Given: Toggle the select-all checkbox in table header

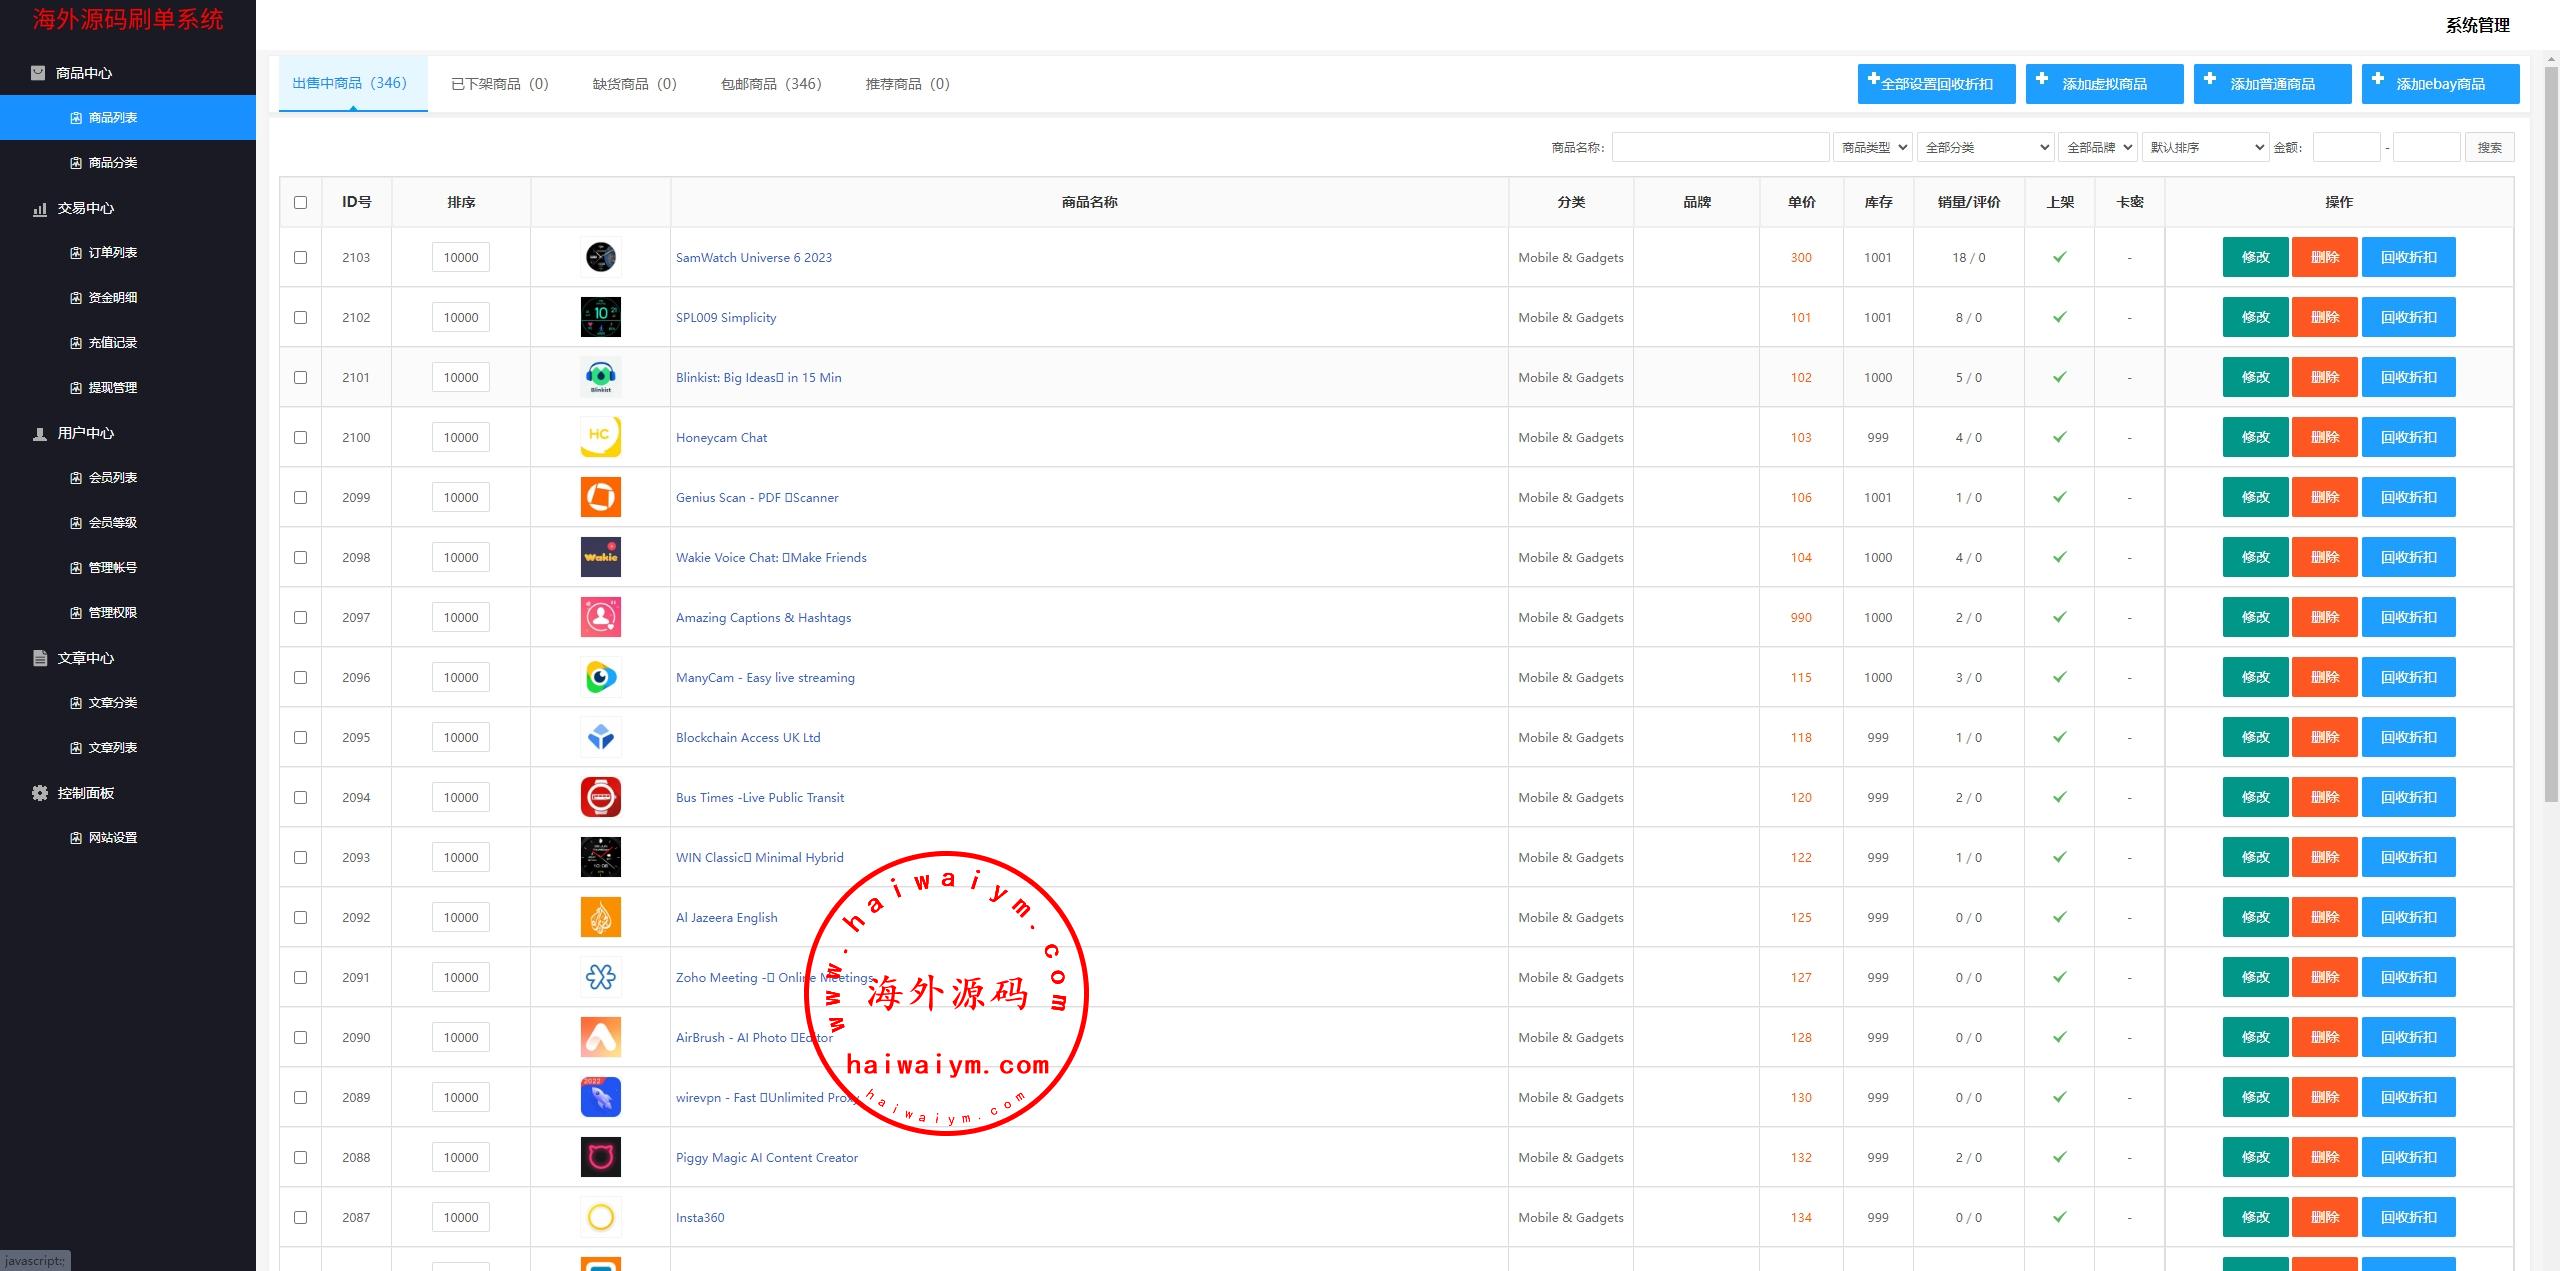Looking at the screenshot, I should [x=300, y=202].
